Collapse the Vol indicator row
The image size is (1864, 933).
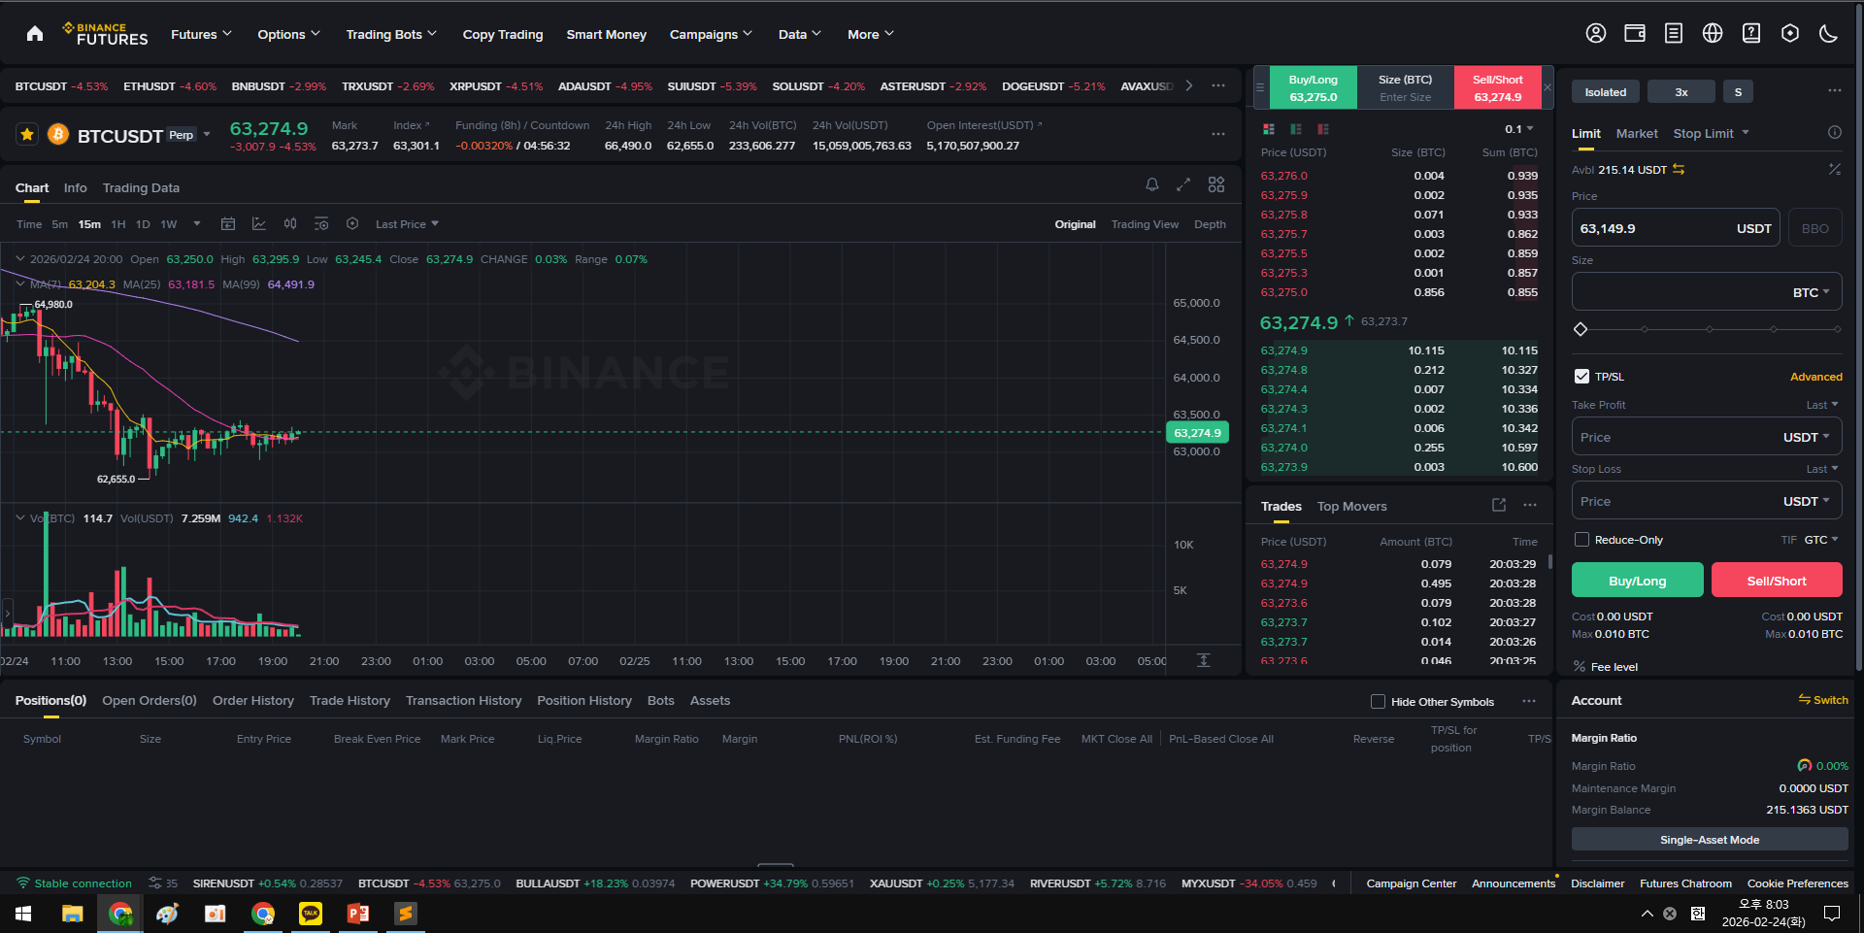click(x=20, y=518)
